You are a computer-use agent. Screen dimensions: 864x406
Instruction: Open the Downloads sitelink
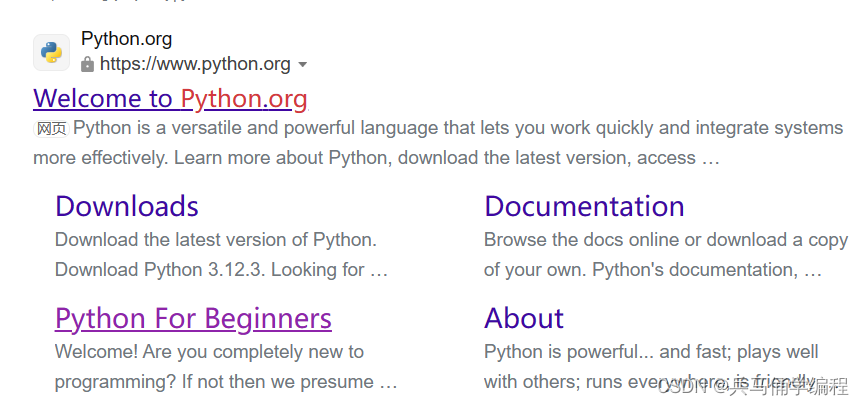coord(127,207)
